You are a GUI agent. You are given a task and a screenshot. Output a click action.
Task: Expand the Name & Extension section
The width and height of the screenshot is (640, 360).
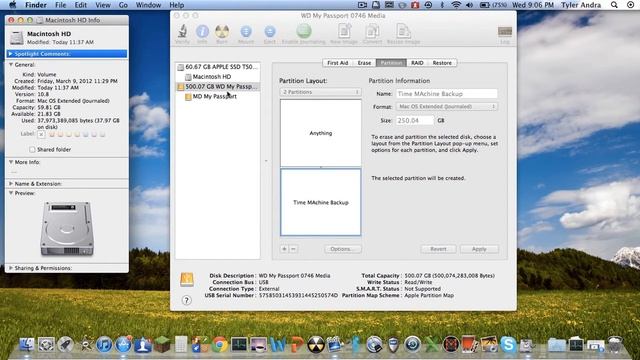tap(11, 184)
